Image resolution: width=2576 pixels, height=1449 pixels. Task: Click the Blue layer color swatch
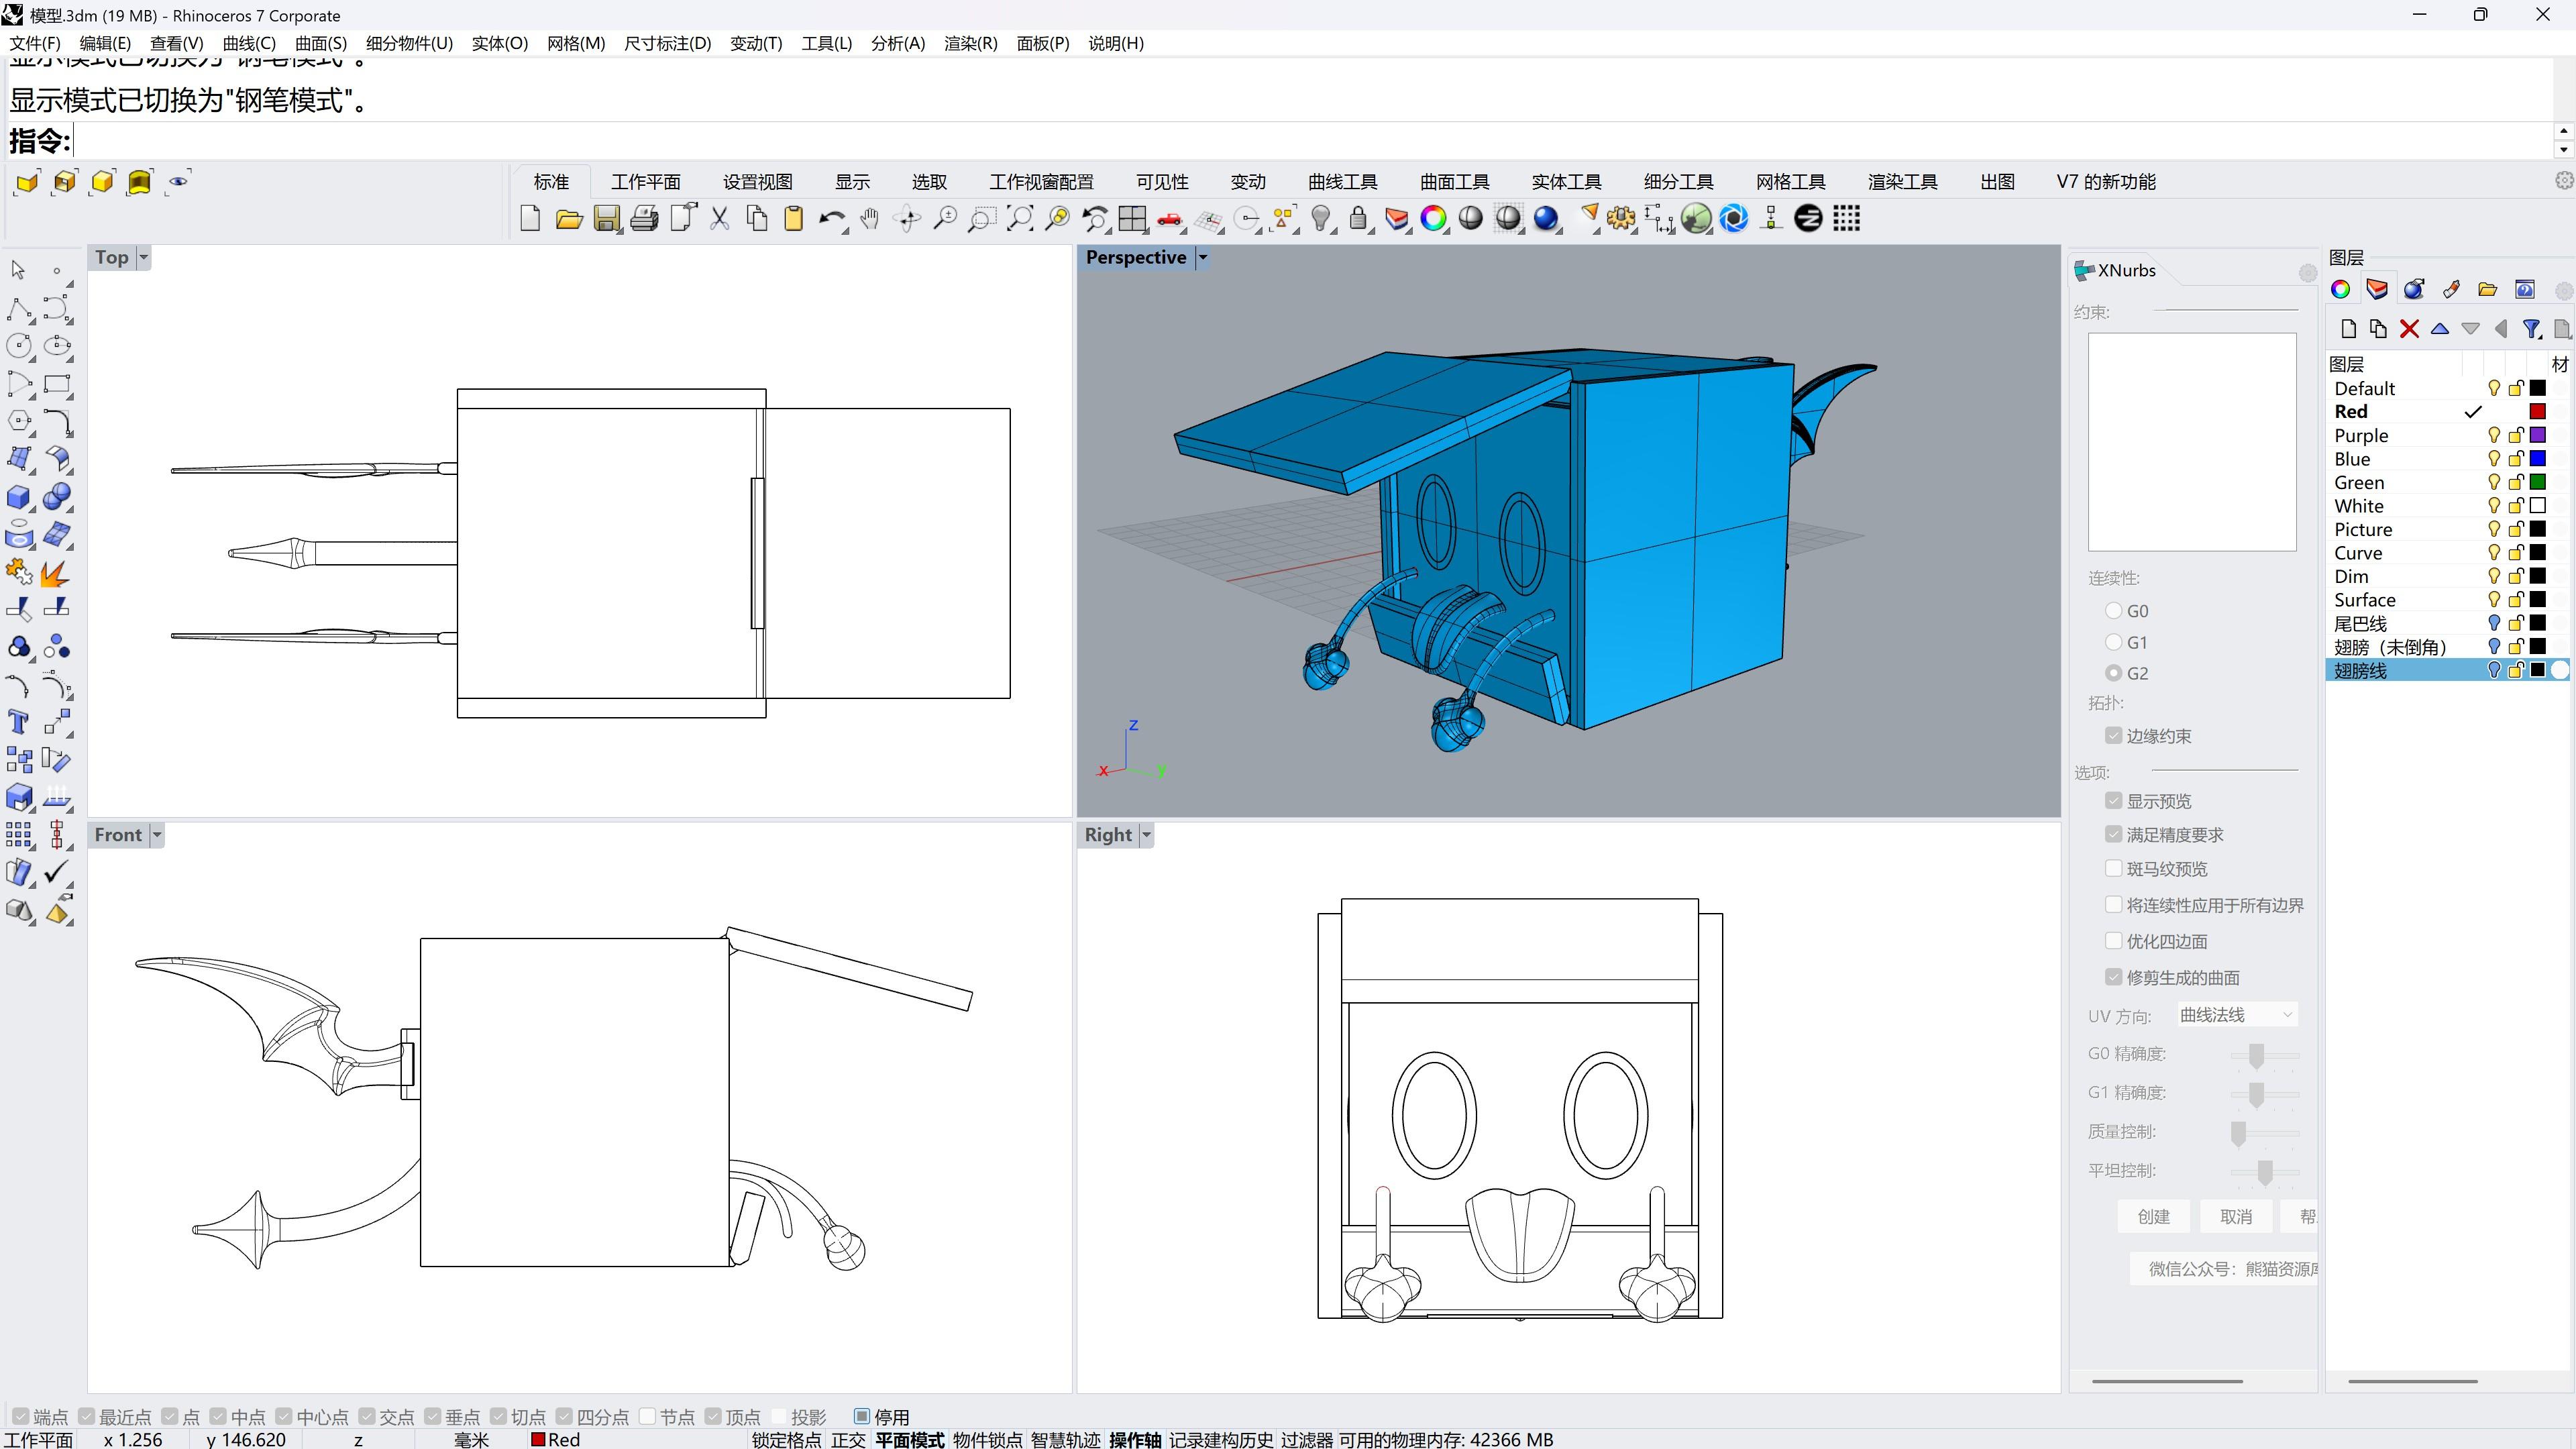(x=2537, y=459)
